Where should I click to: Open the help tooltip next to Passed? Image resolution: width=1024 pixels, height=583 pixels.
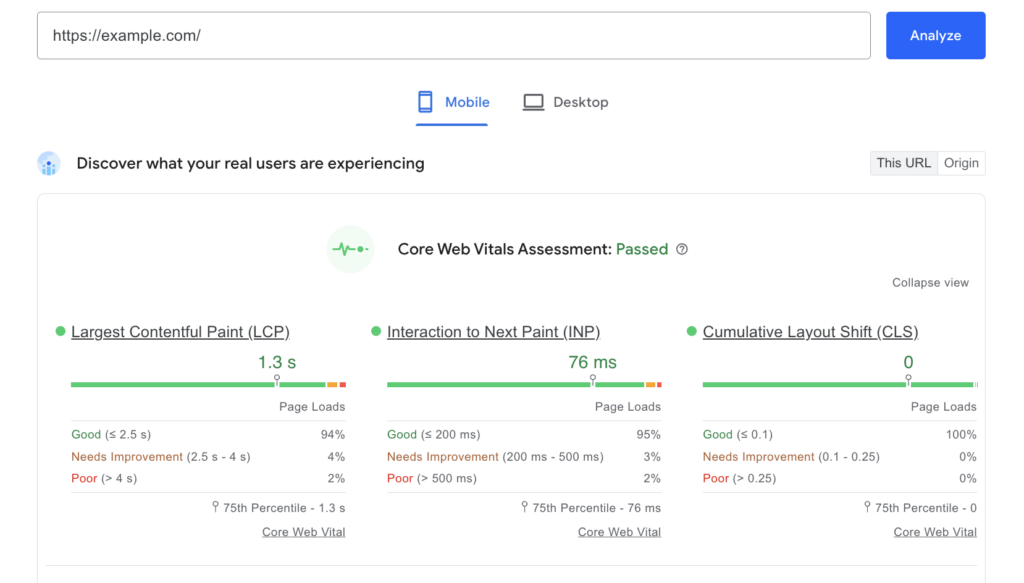[682, 249]
